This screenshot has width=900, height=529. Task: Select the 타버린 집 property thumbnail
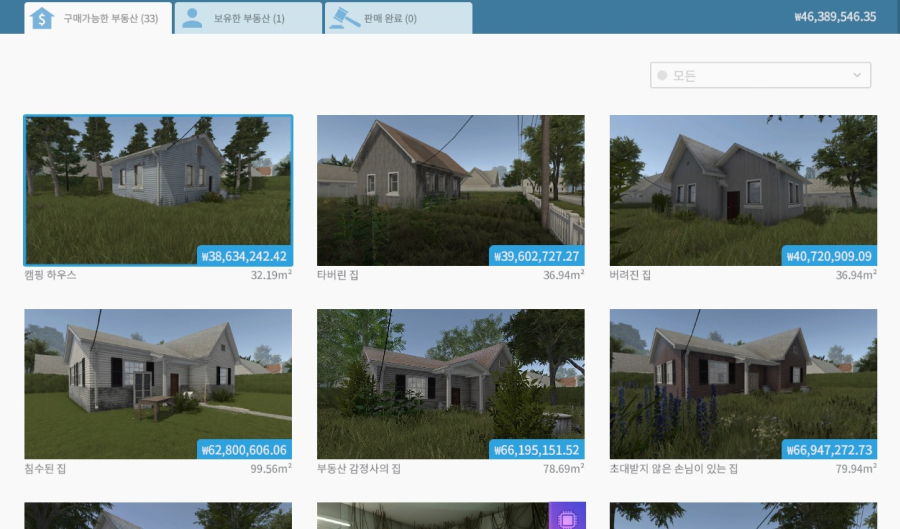click(451, 190)
